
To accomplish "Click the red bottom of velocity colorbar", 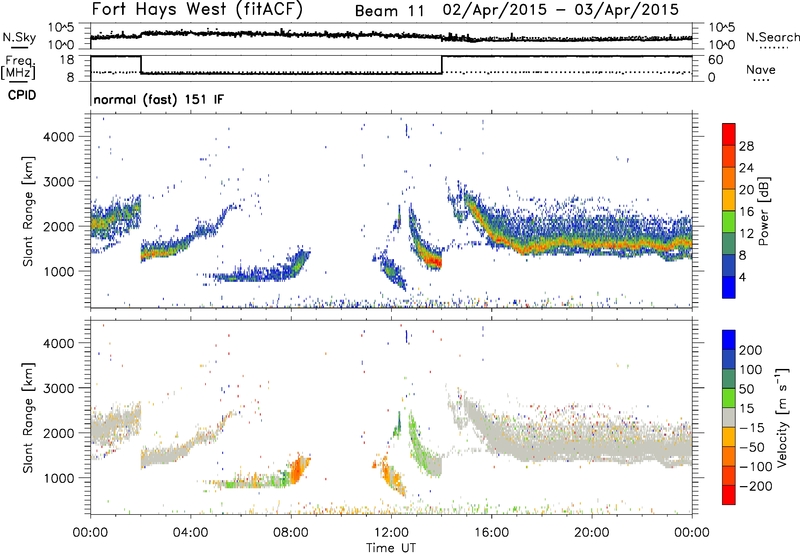I will 729,495.
